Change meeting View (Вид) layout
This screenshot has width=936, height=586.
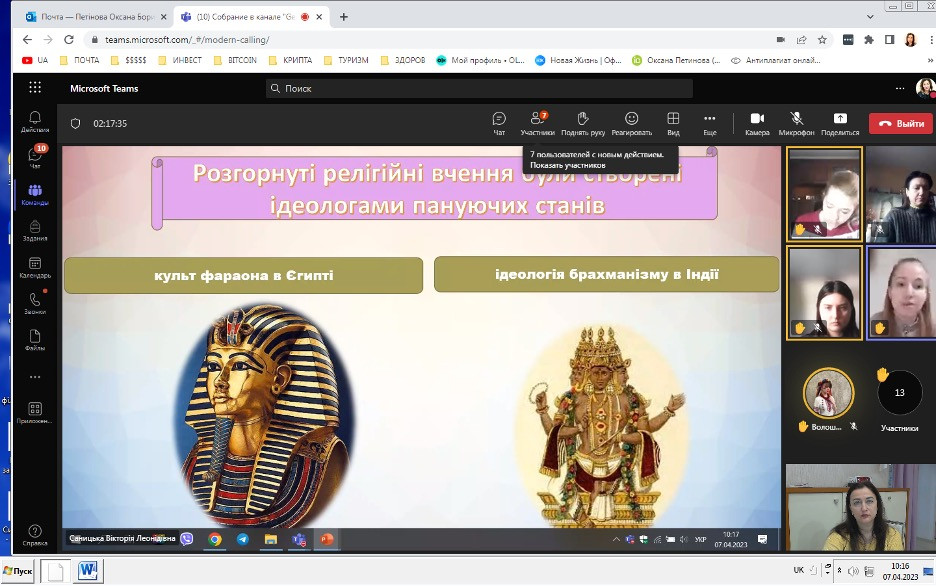point(673,124)
